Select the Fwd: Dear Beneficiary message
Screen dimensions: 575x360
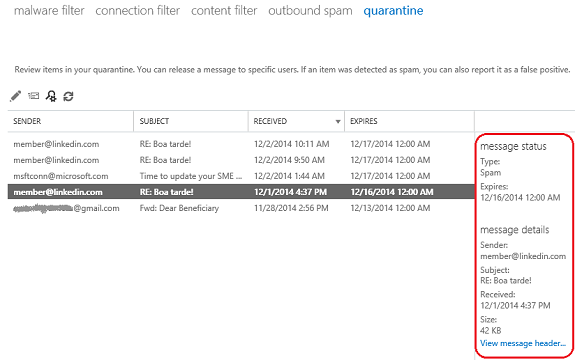click(x=241, y=208)
